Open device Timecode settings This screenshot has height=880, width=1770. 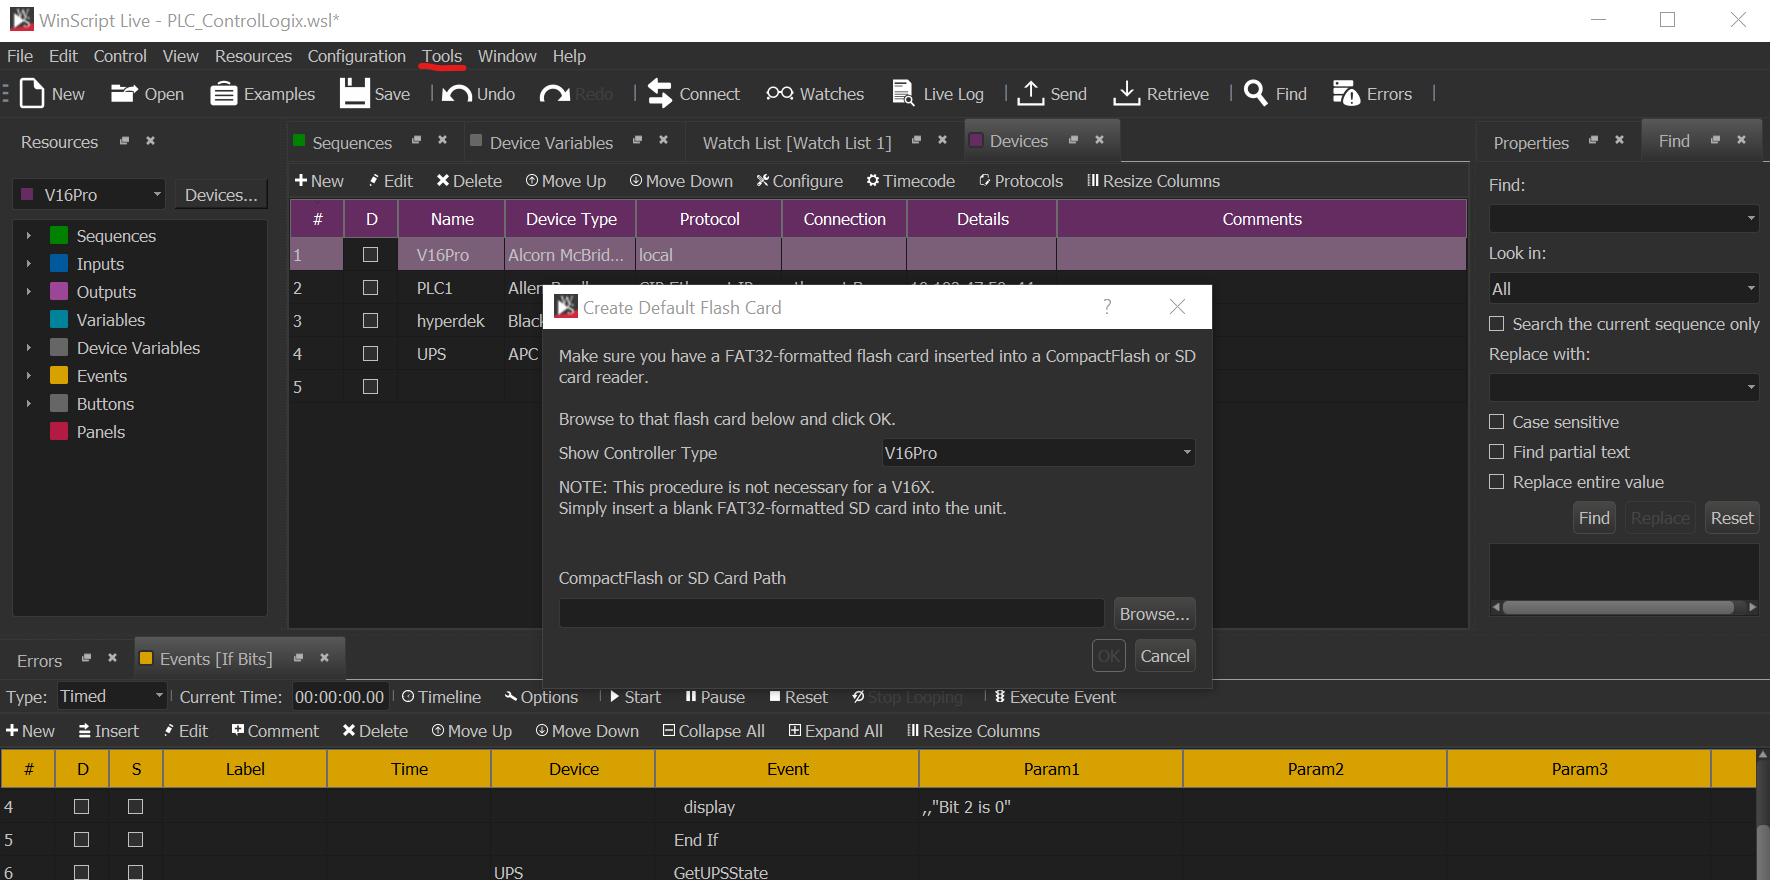pyautogui.click(x=911, y=181)
